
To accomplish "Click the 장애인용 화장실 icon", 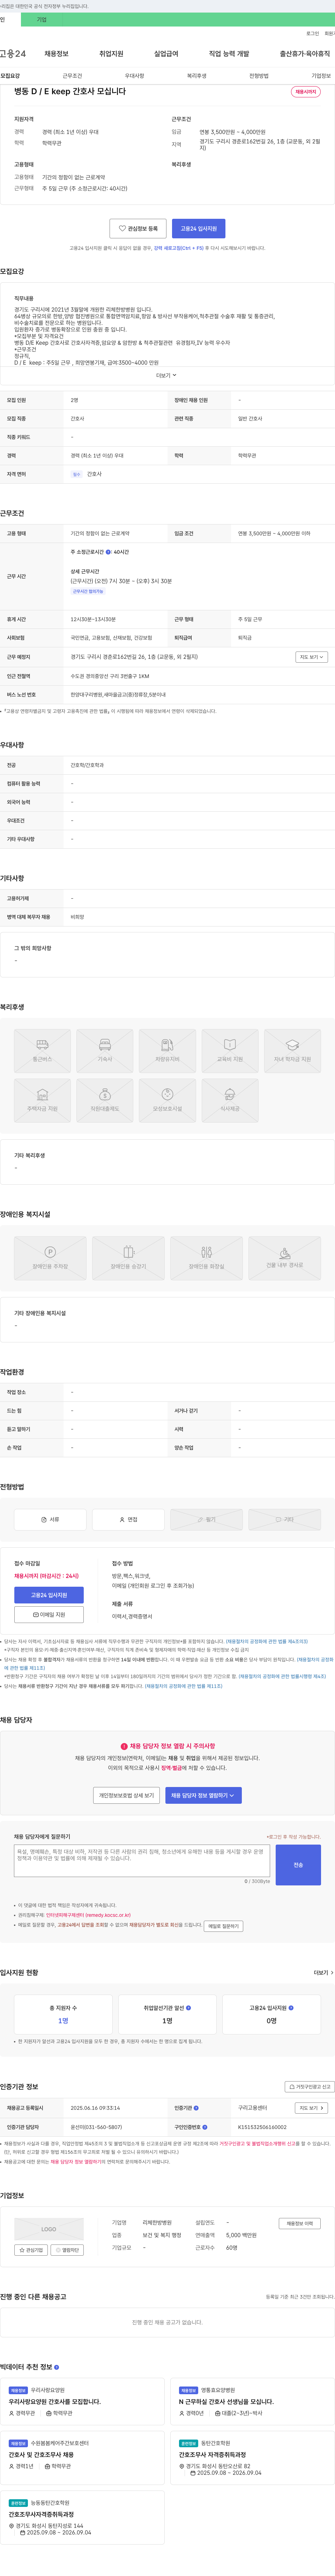I will [206, 1258].
